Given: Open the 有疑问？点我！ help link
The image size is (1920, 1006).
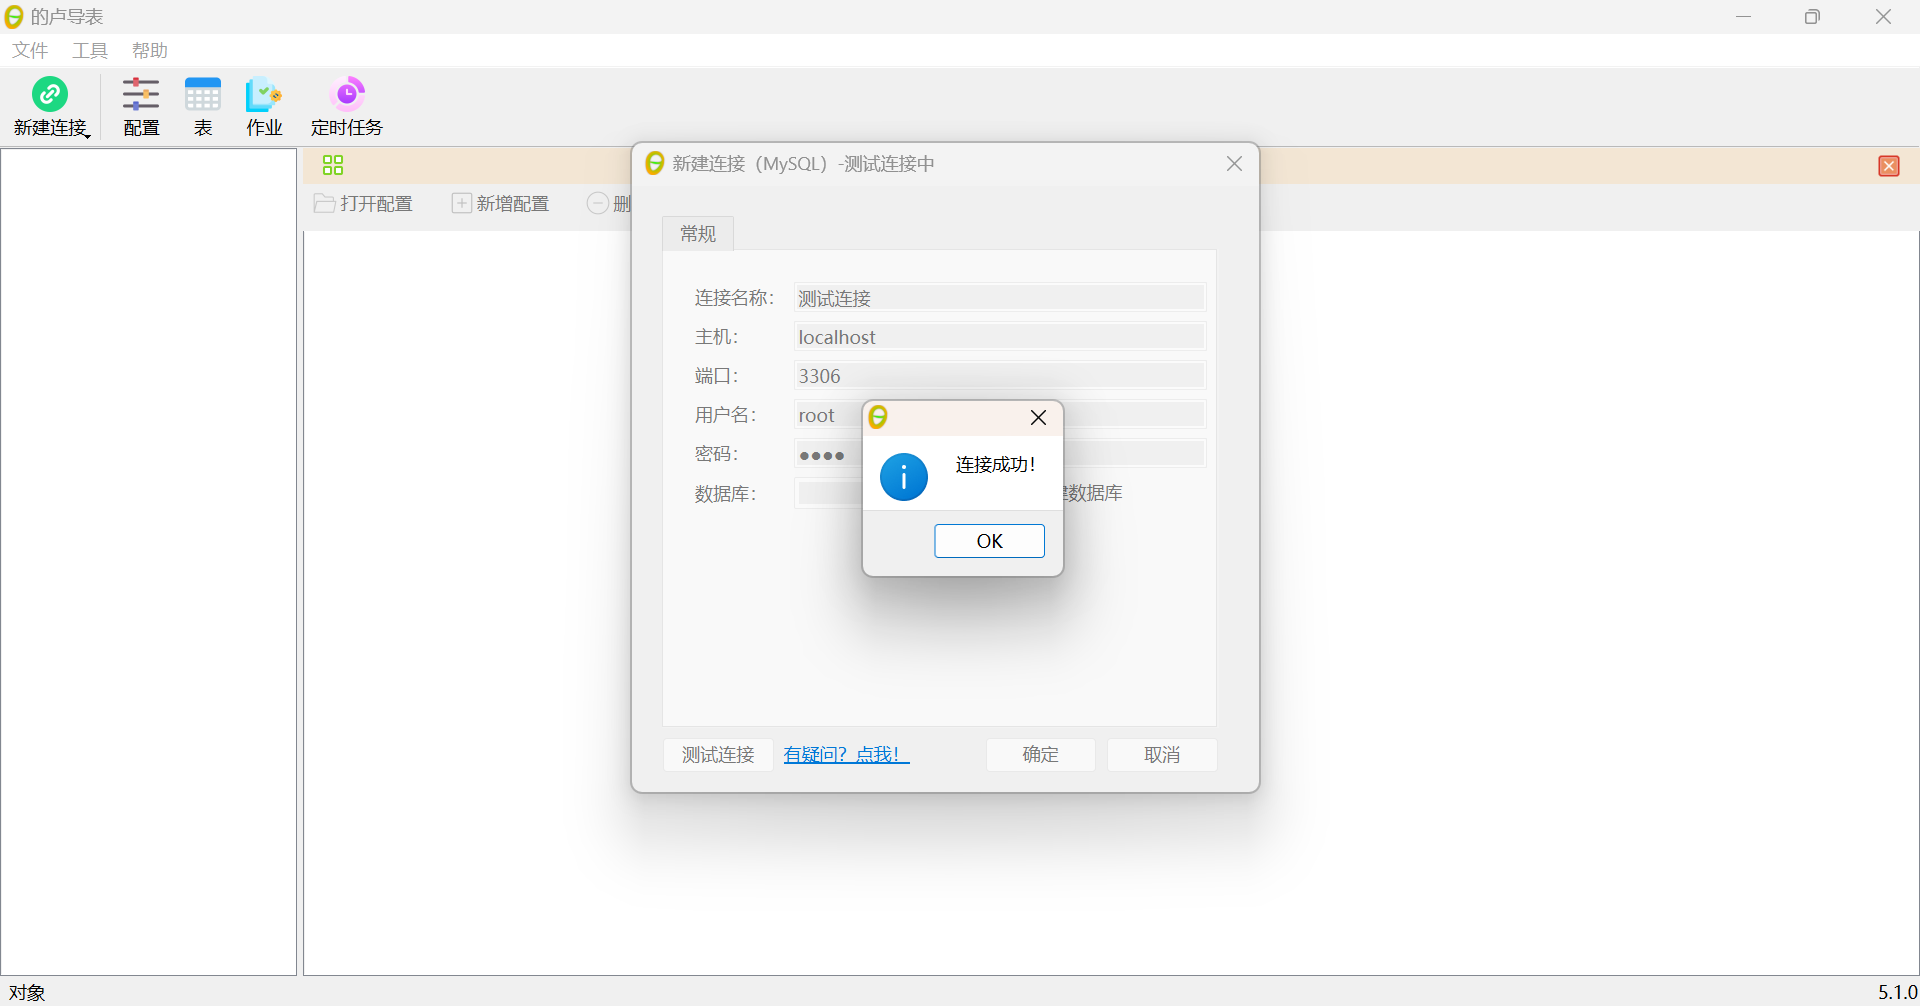Looking at the screenshot, I should [846, 755].
